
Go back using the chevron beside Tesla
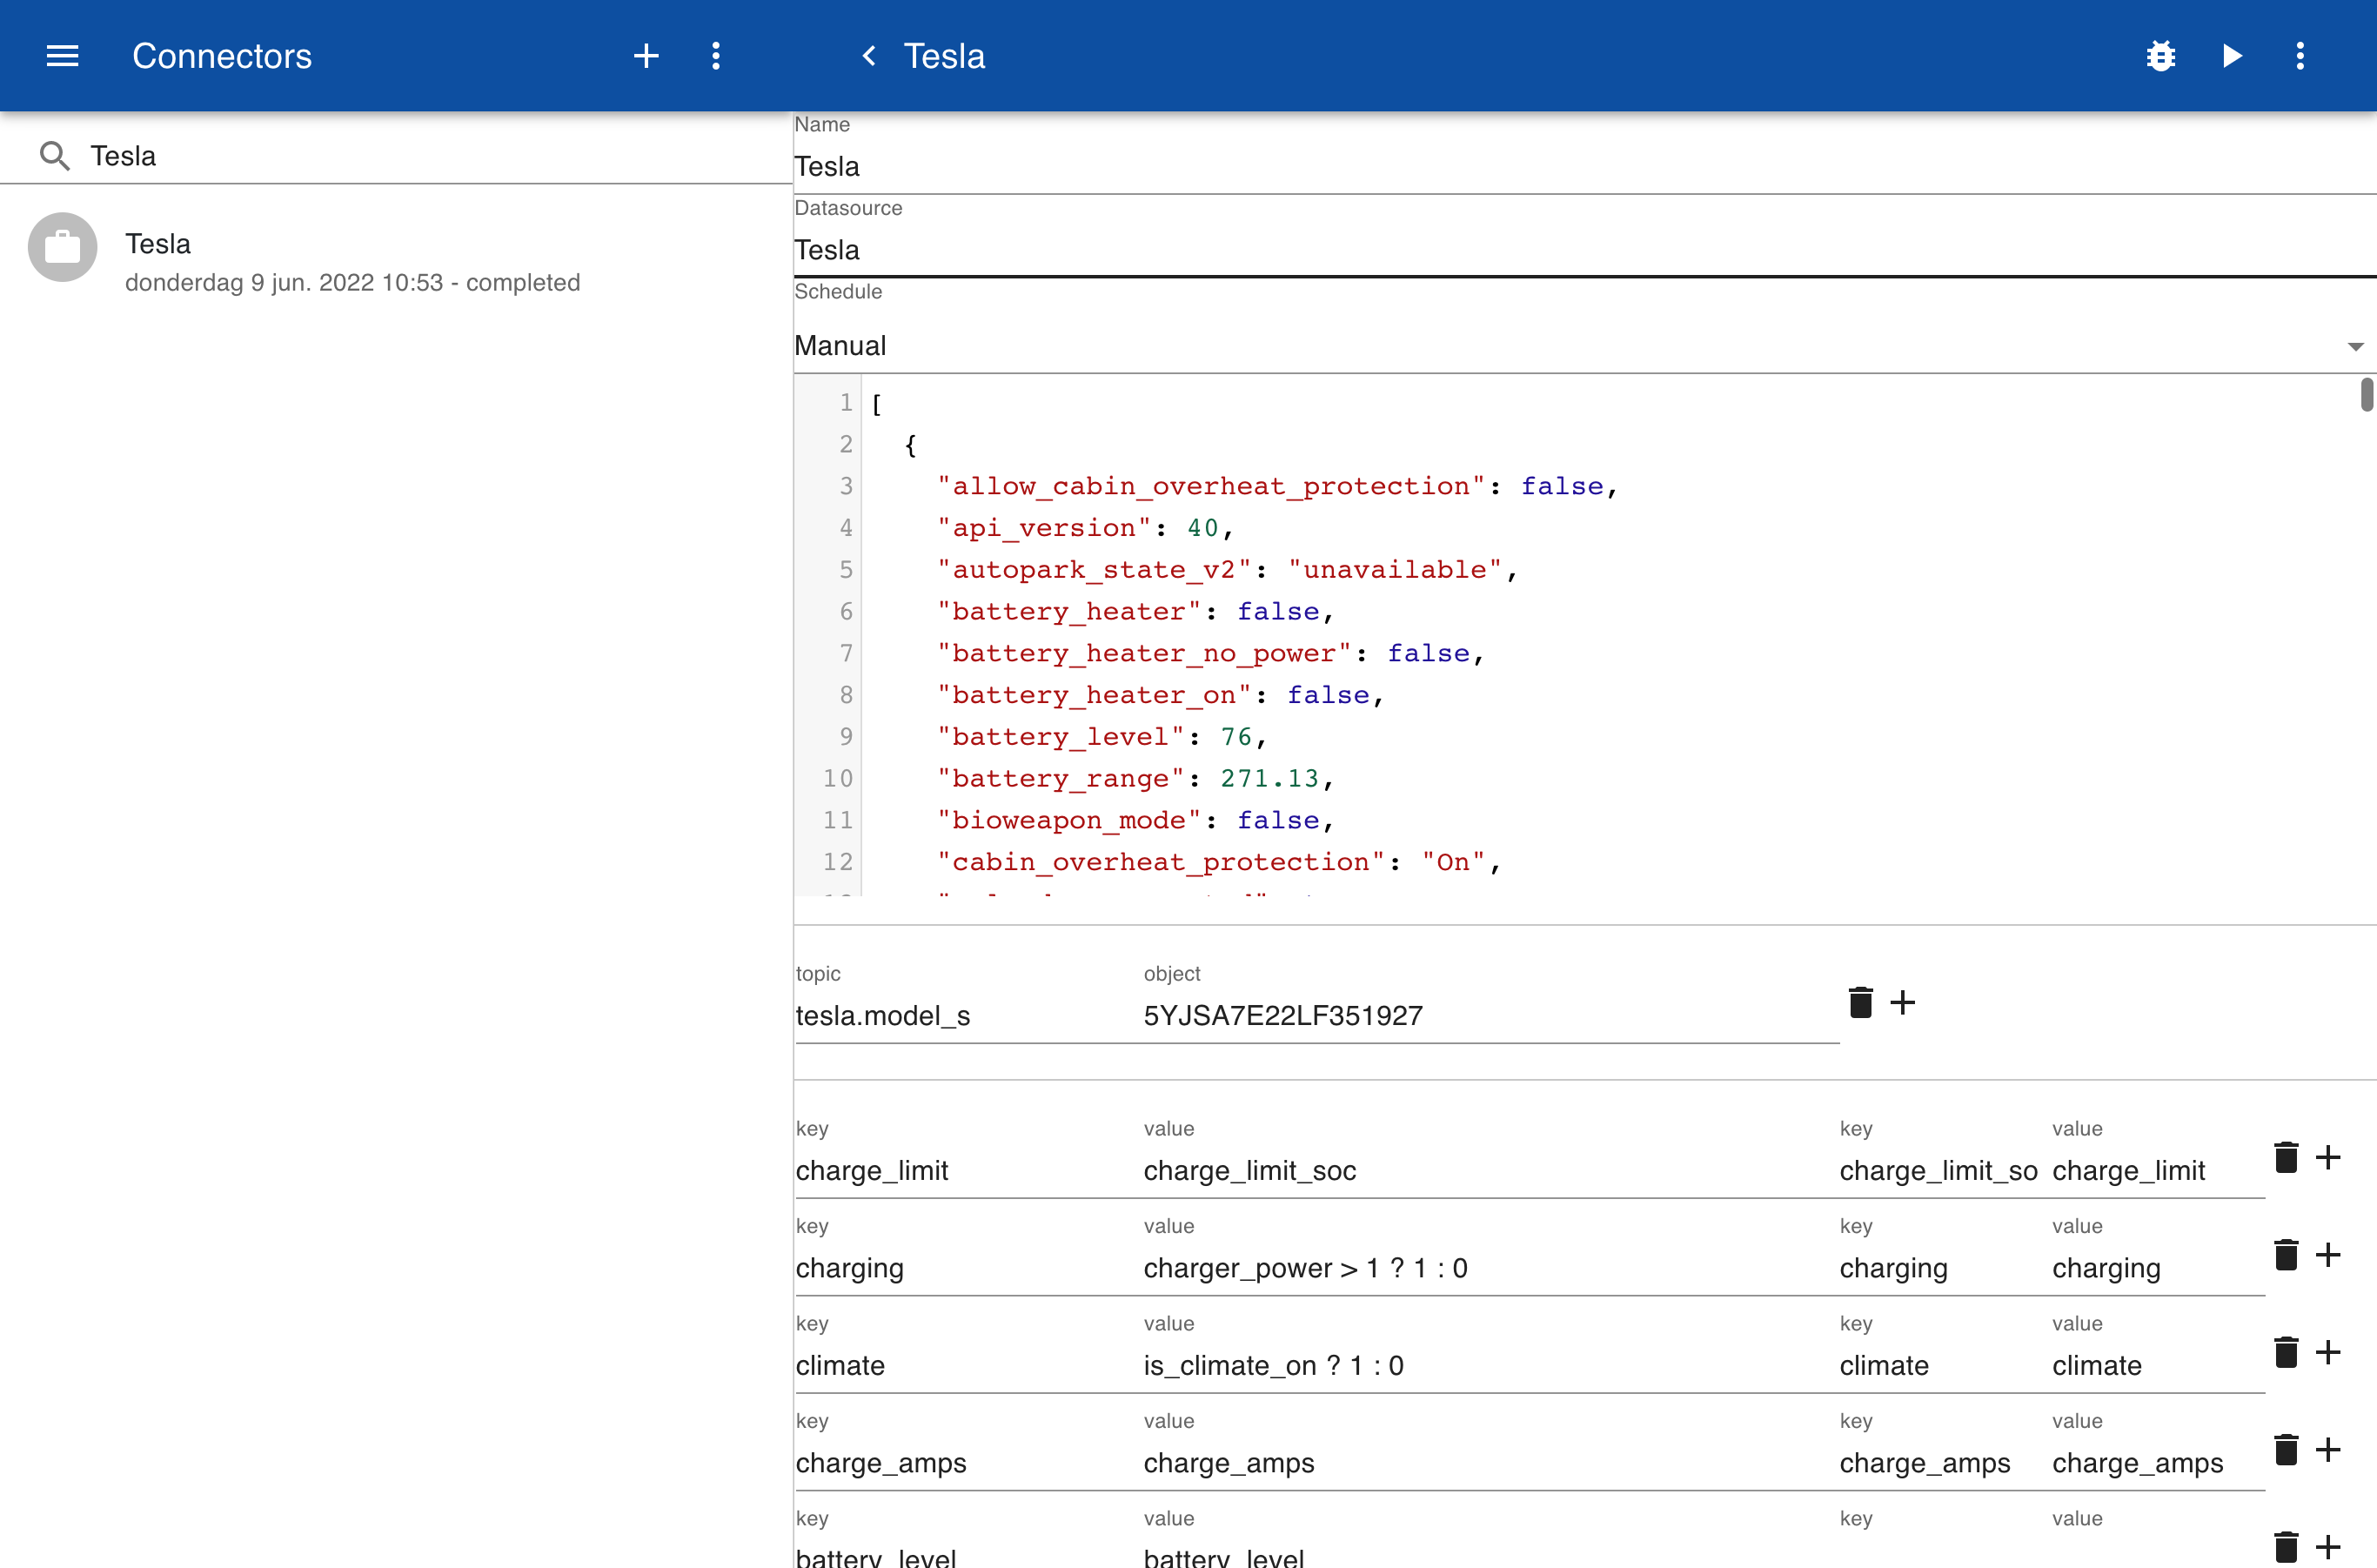(x=869, y=56)
